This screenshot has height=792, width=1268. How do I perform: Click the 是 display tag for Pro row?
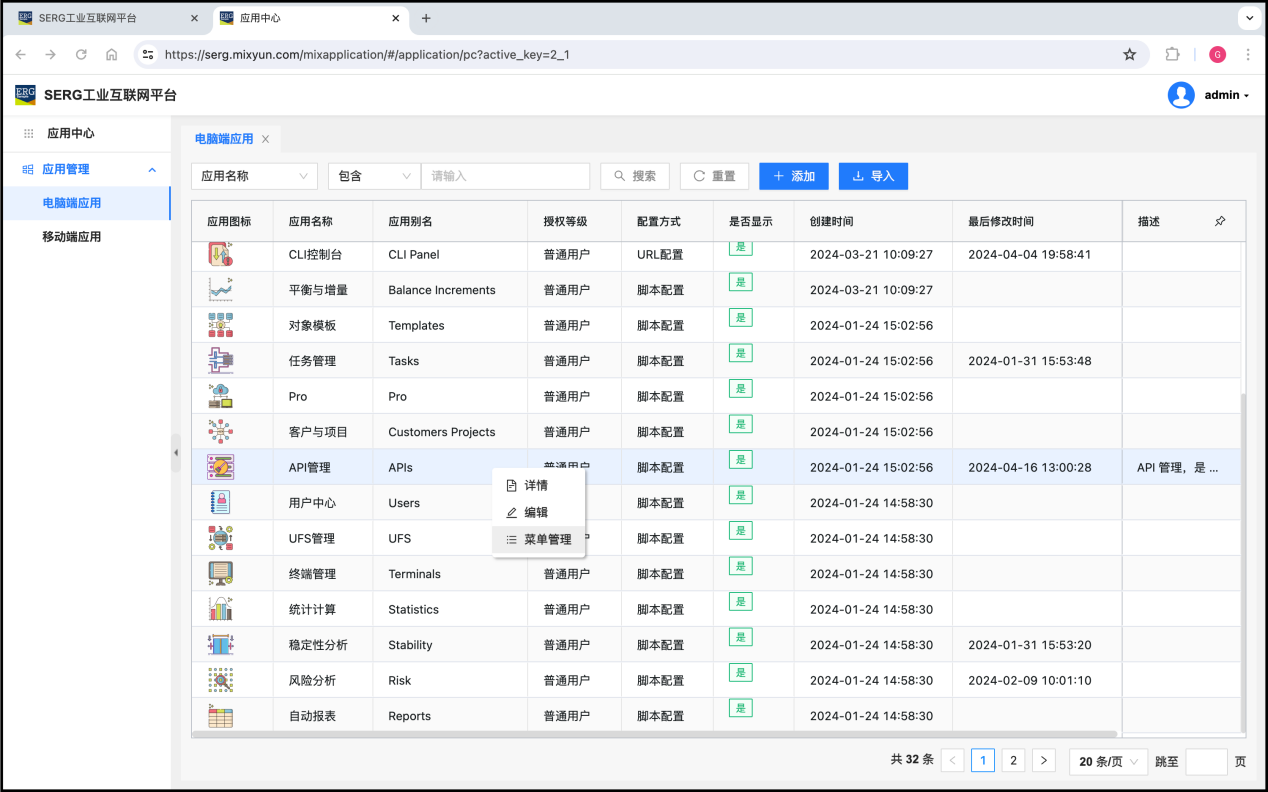740,389
